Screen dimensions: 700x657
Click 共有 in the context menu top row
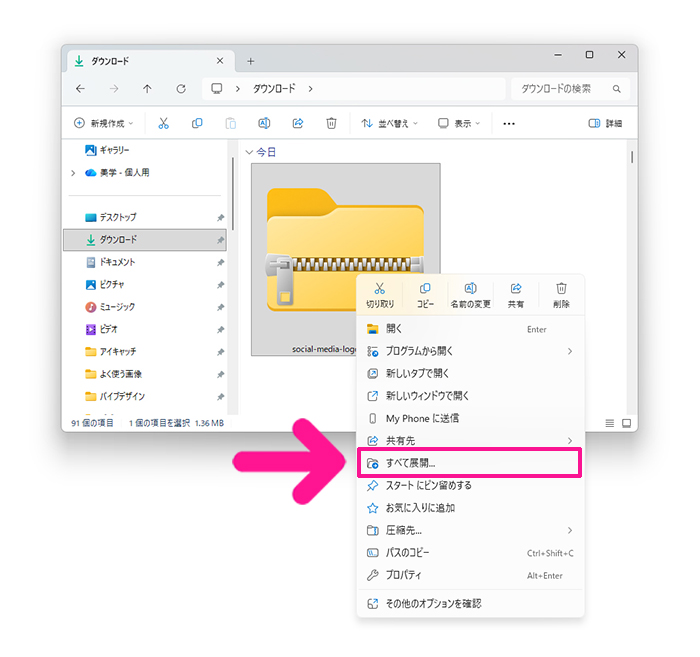tap(516, 295)
